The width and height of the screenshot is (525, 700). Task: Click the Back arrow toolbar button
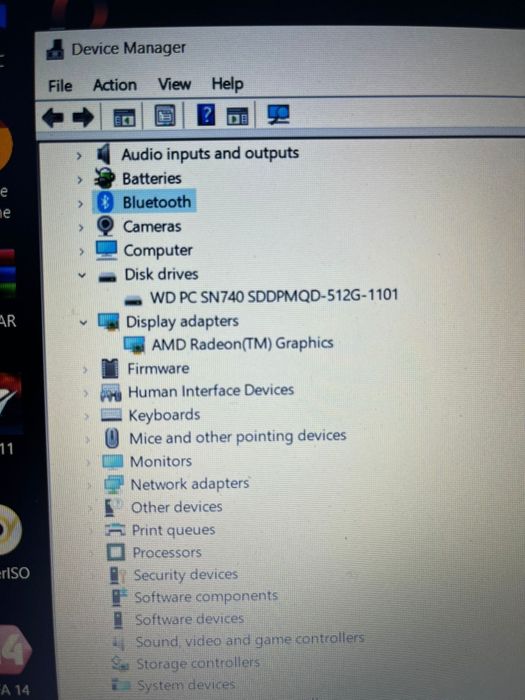(x=53, y=118)
